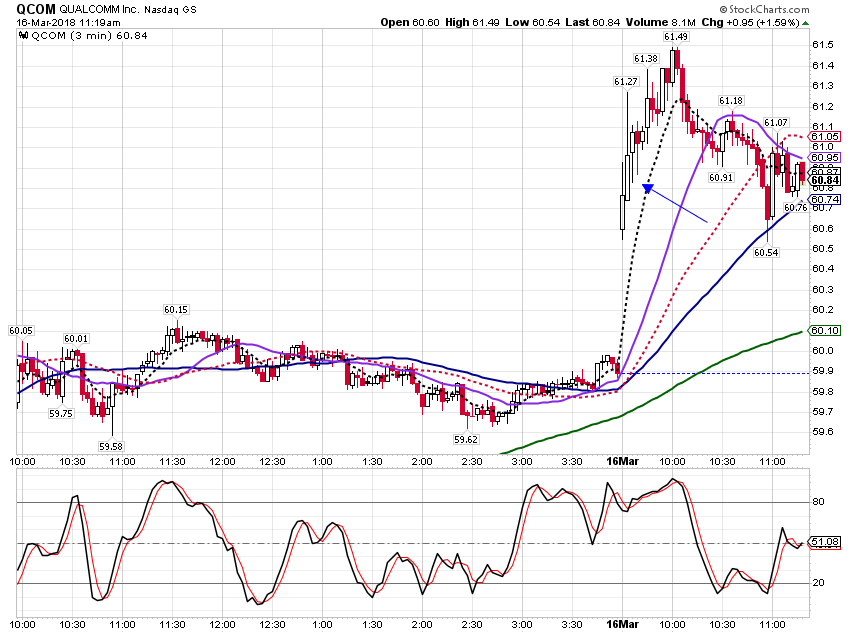Click the 61.5 price axis label
This screenshot has width=850, height=633.
tap(823, 44)
